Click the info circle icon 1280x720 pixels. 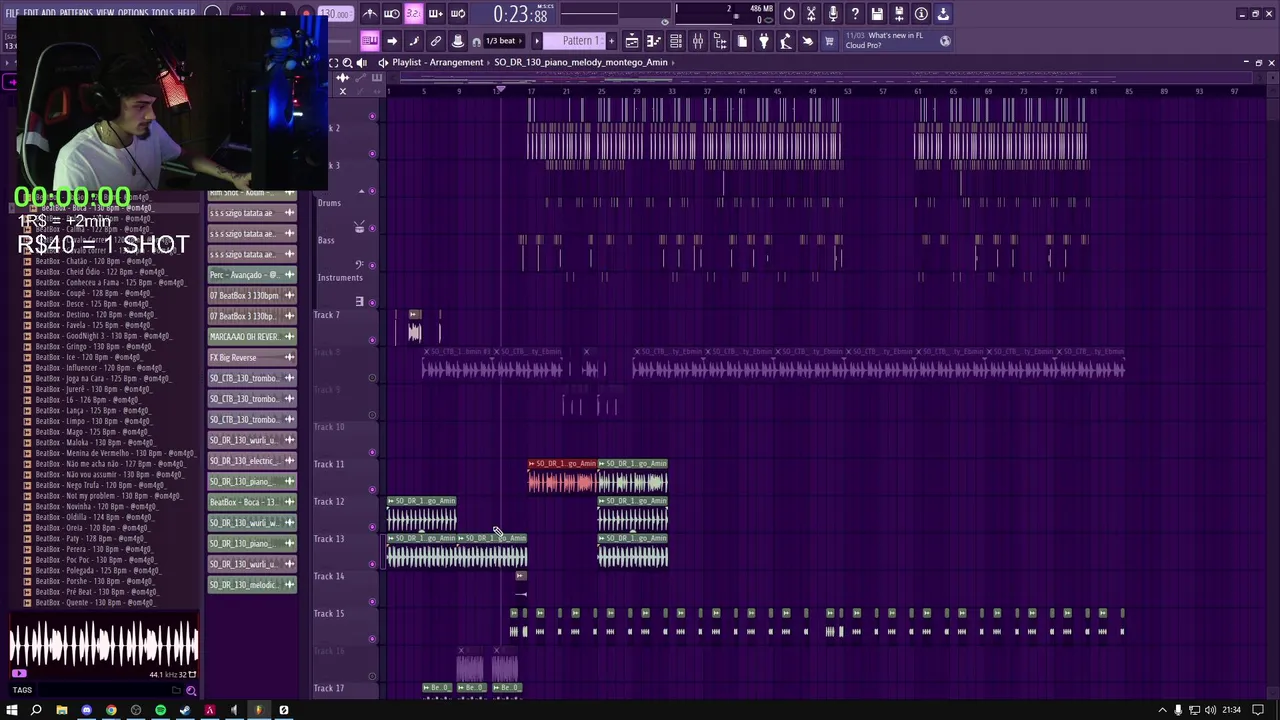[x=921, y=14]
